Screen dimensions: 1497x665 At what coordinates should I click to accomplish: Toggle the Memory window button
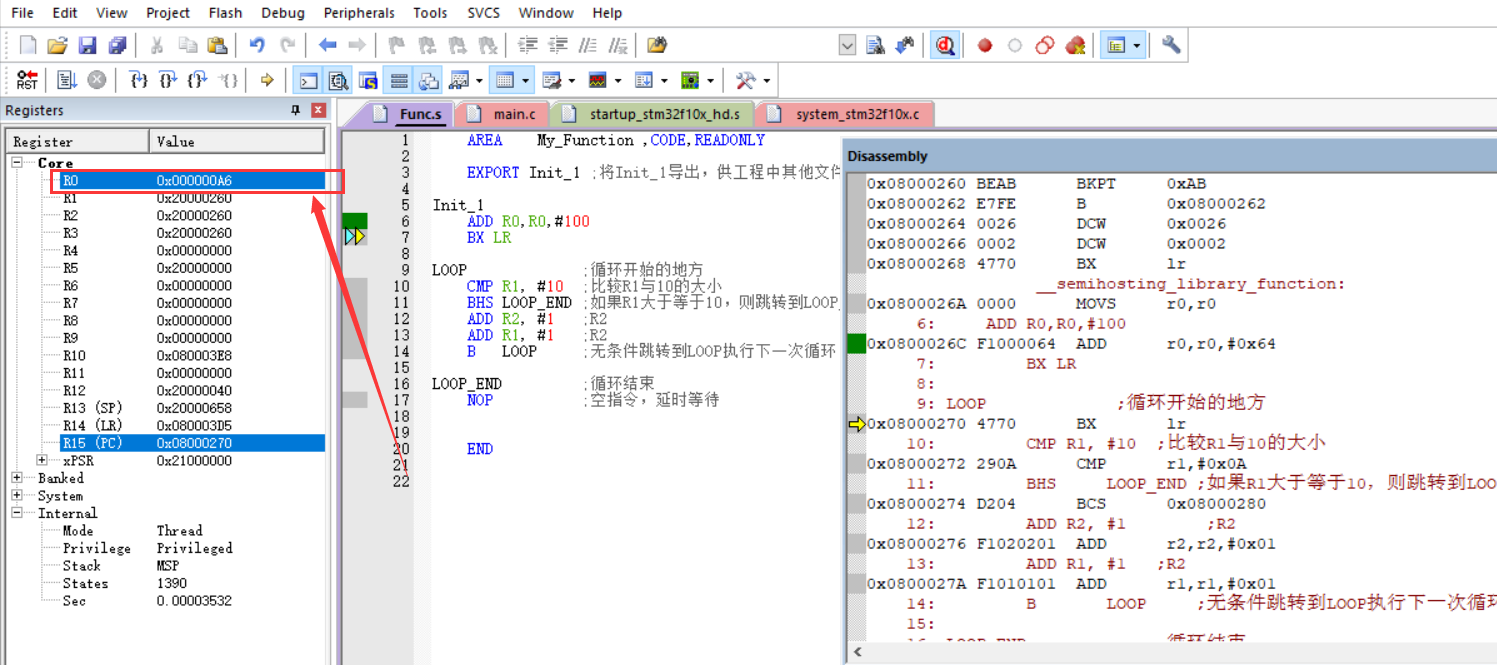click(505, 80)
